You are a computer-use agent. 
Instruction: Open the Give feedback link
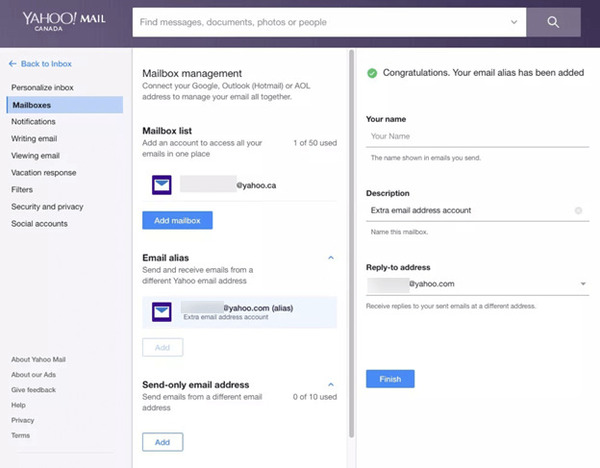click(33, 390)
